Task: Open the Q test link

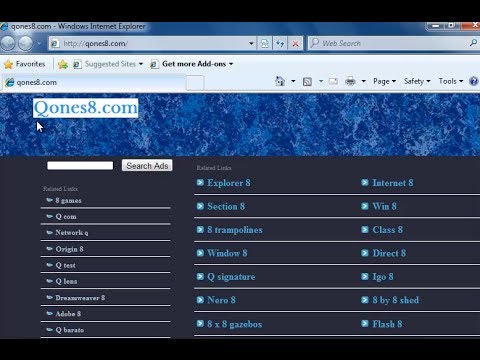Action: (65, 265)
